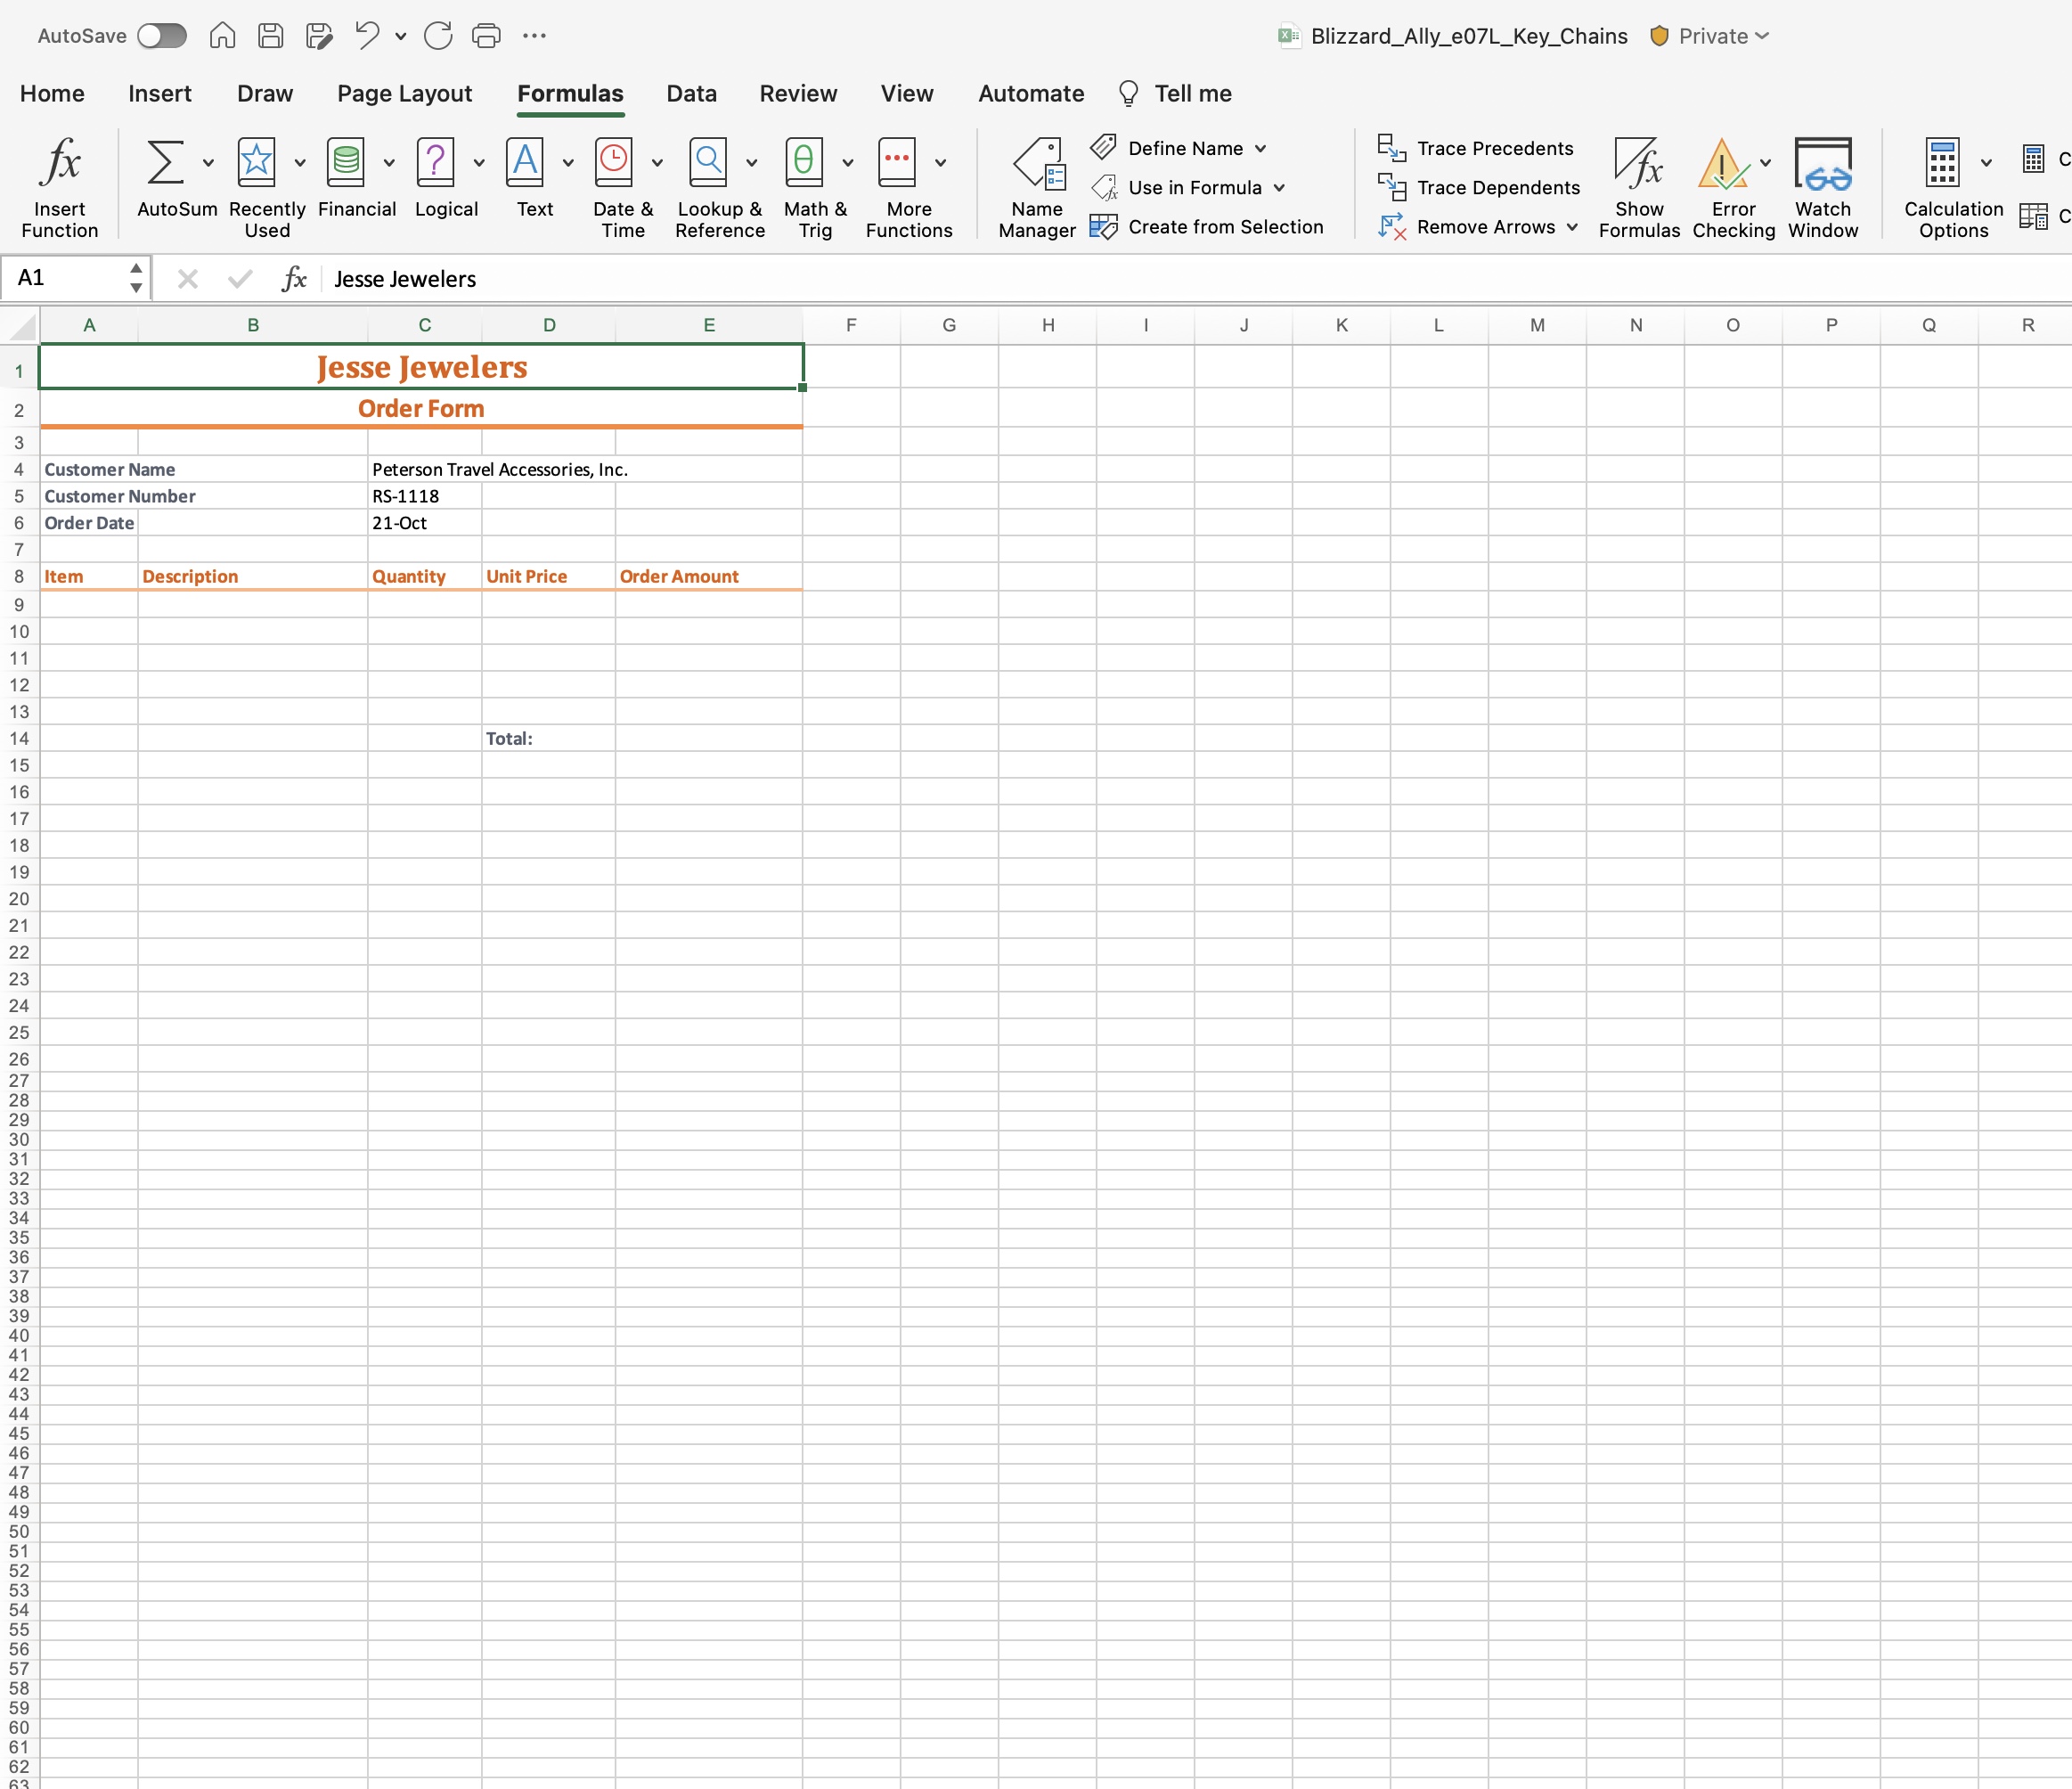This screenshot has height=1789, width=2072.
Task: Toggle the AutoSave switch on
Action: (x=162, y=35)
